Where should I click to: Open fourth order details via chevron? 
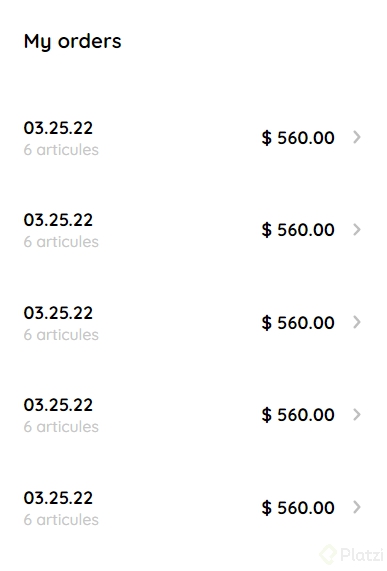coord(357,414)
